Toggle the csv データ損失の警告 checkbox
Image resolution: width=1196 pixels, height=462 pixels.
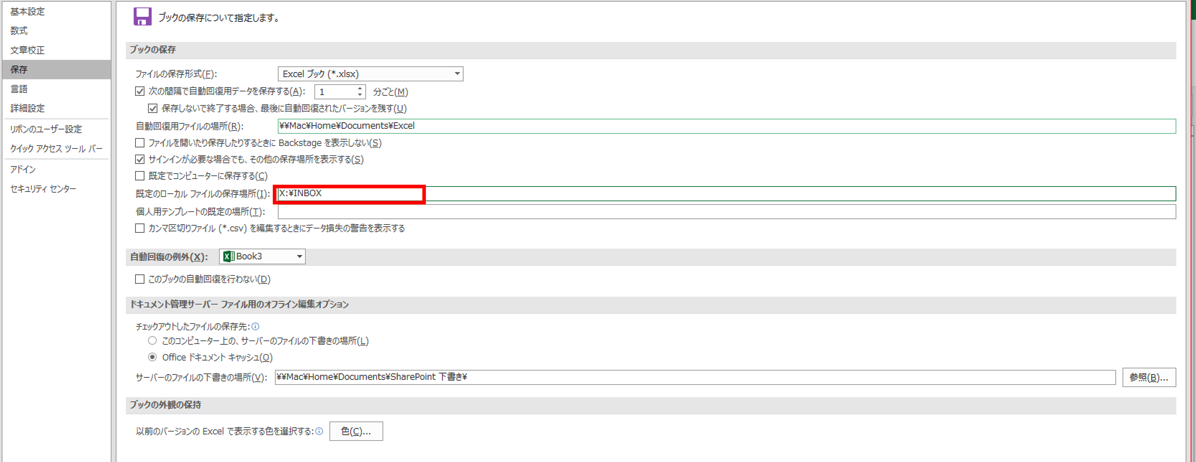click(x=140, y=228)
